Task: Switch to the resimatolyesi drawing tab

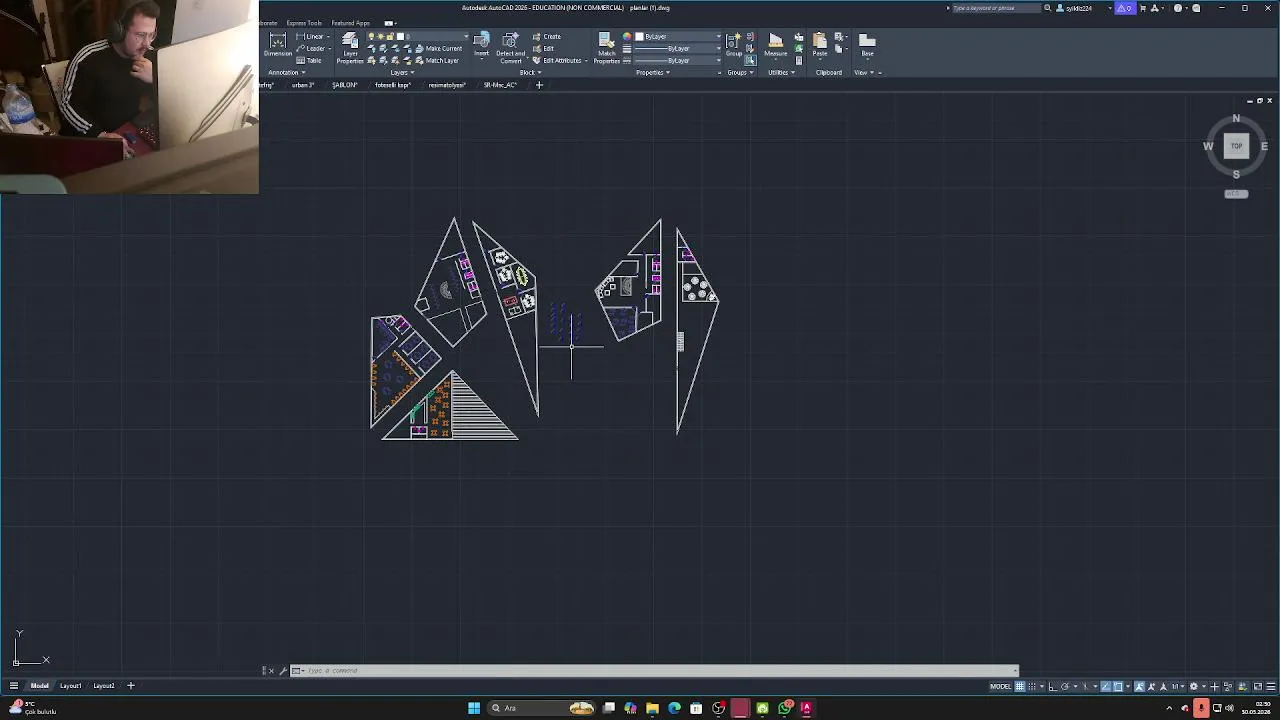Action: pyautogui.click(x=447, y=85)
